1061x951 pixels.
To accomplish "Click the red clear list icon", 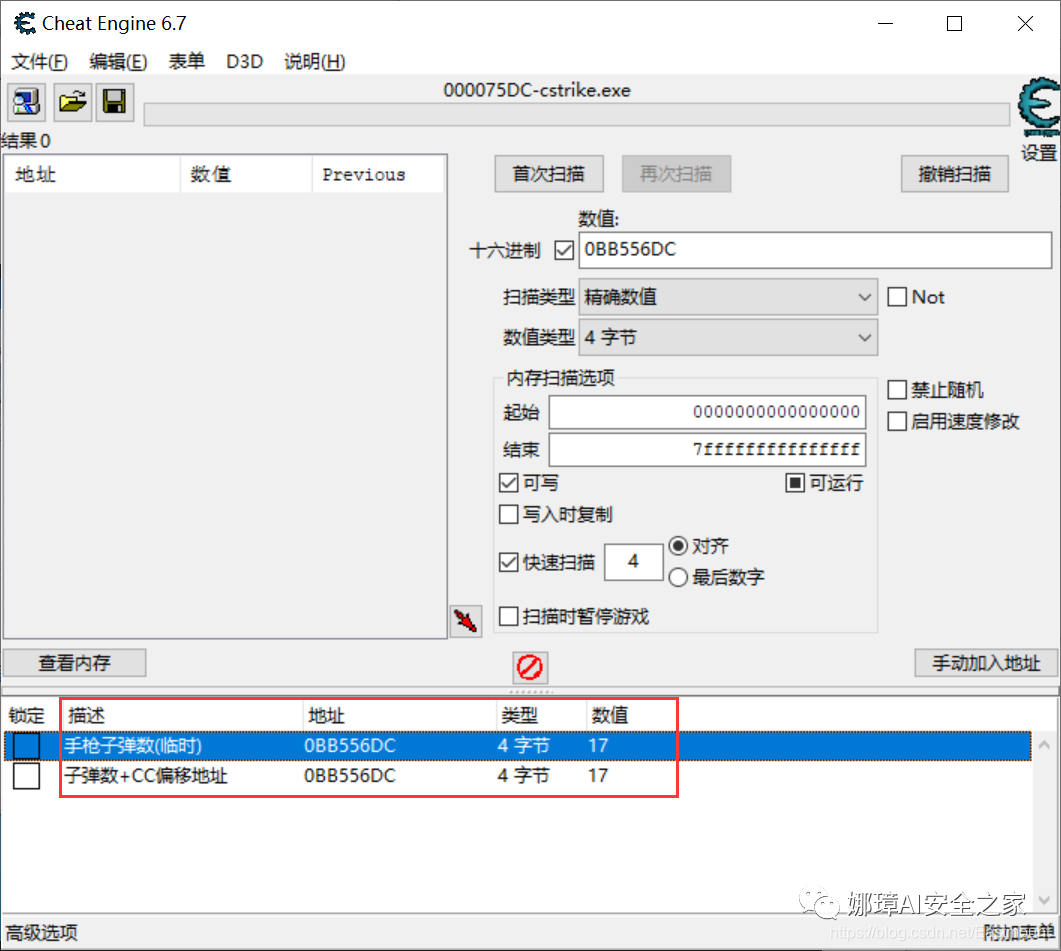I will point(529,667).
